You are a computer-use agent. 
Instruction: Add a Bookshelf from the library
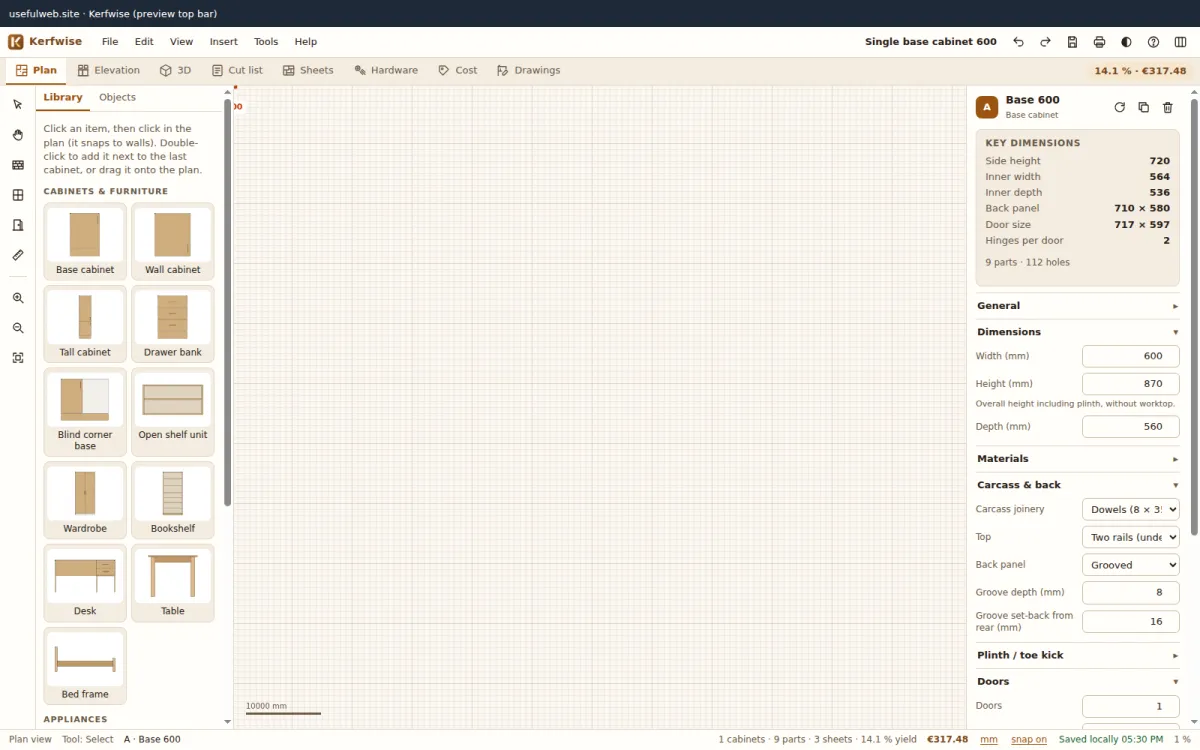(173, 499)
